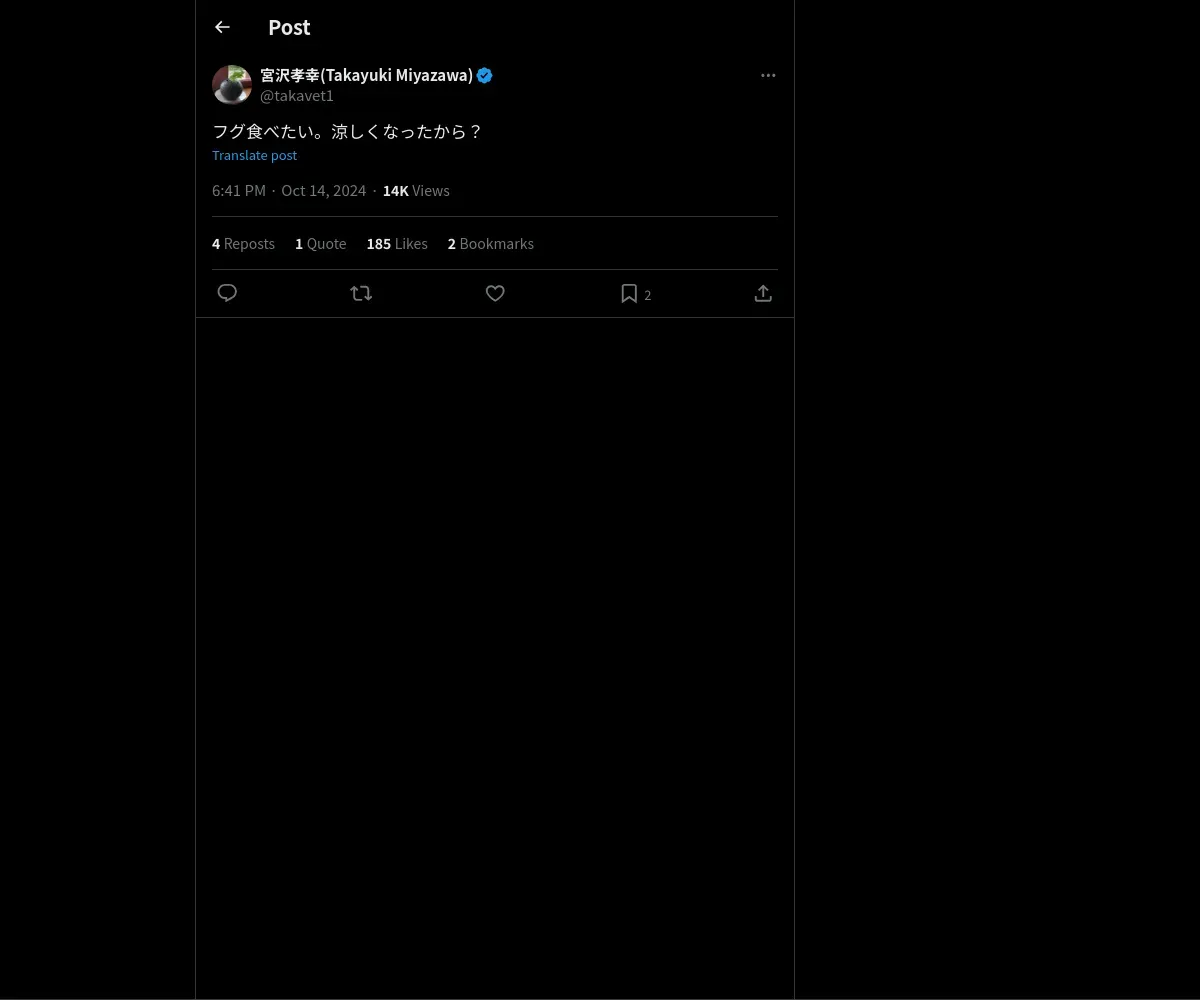Click the 6:41 PM Oct 14, 2024 timestamp
The width and height of the screenshot is (1200, 1000).
289,191
